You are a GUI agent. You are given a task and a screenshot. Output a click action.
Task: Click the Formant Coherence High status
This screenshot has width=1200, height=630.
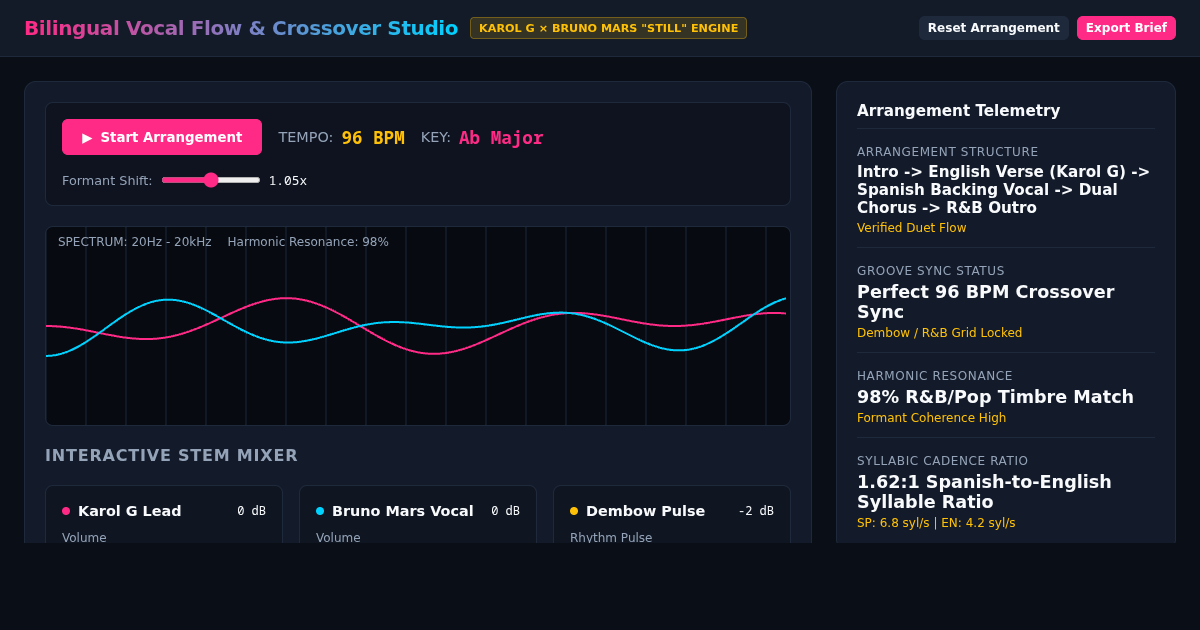tap(931, 418)
